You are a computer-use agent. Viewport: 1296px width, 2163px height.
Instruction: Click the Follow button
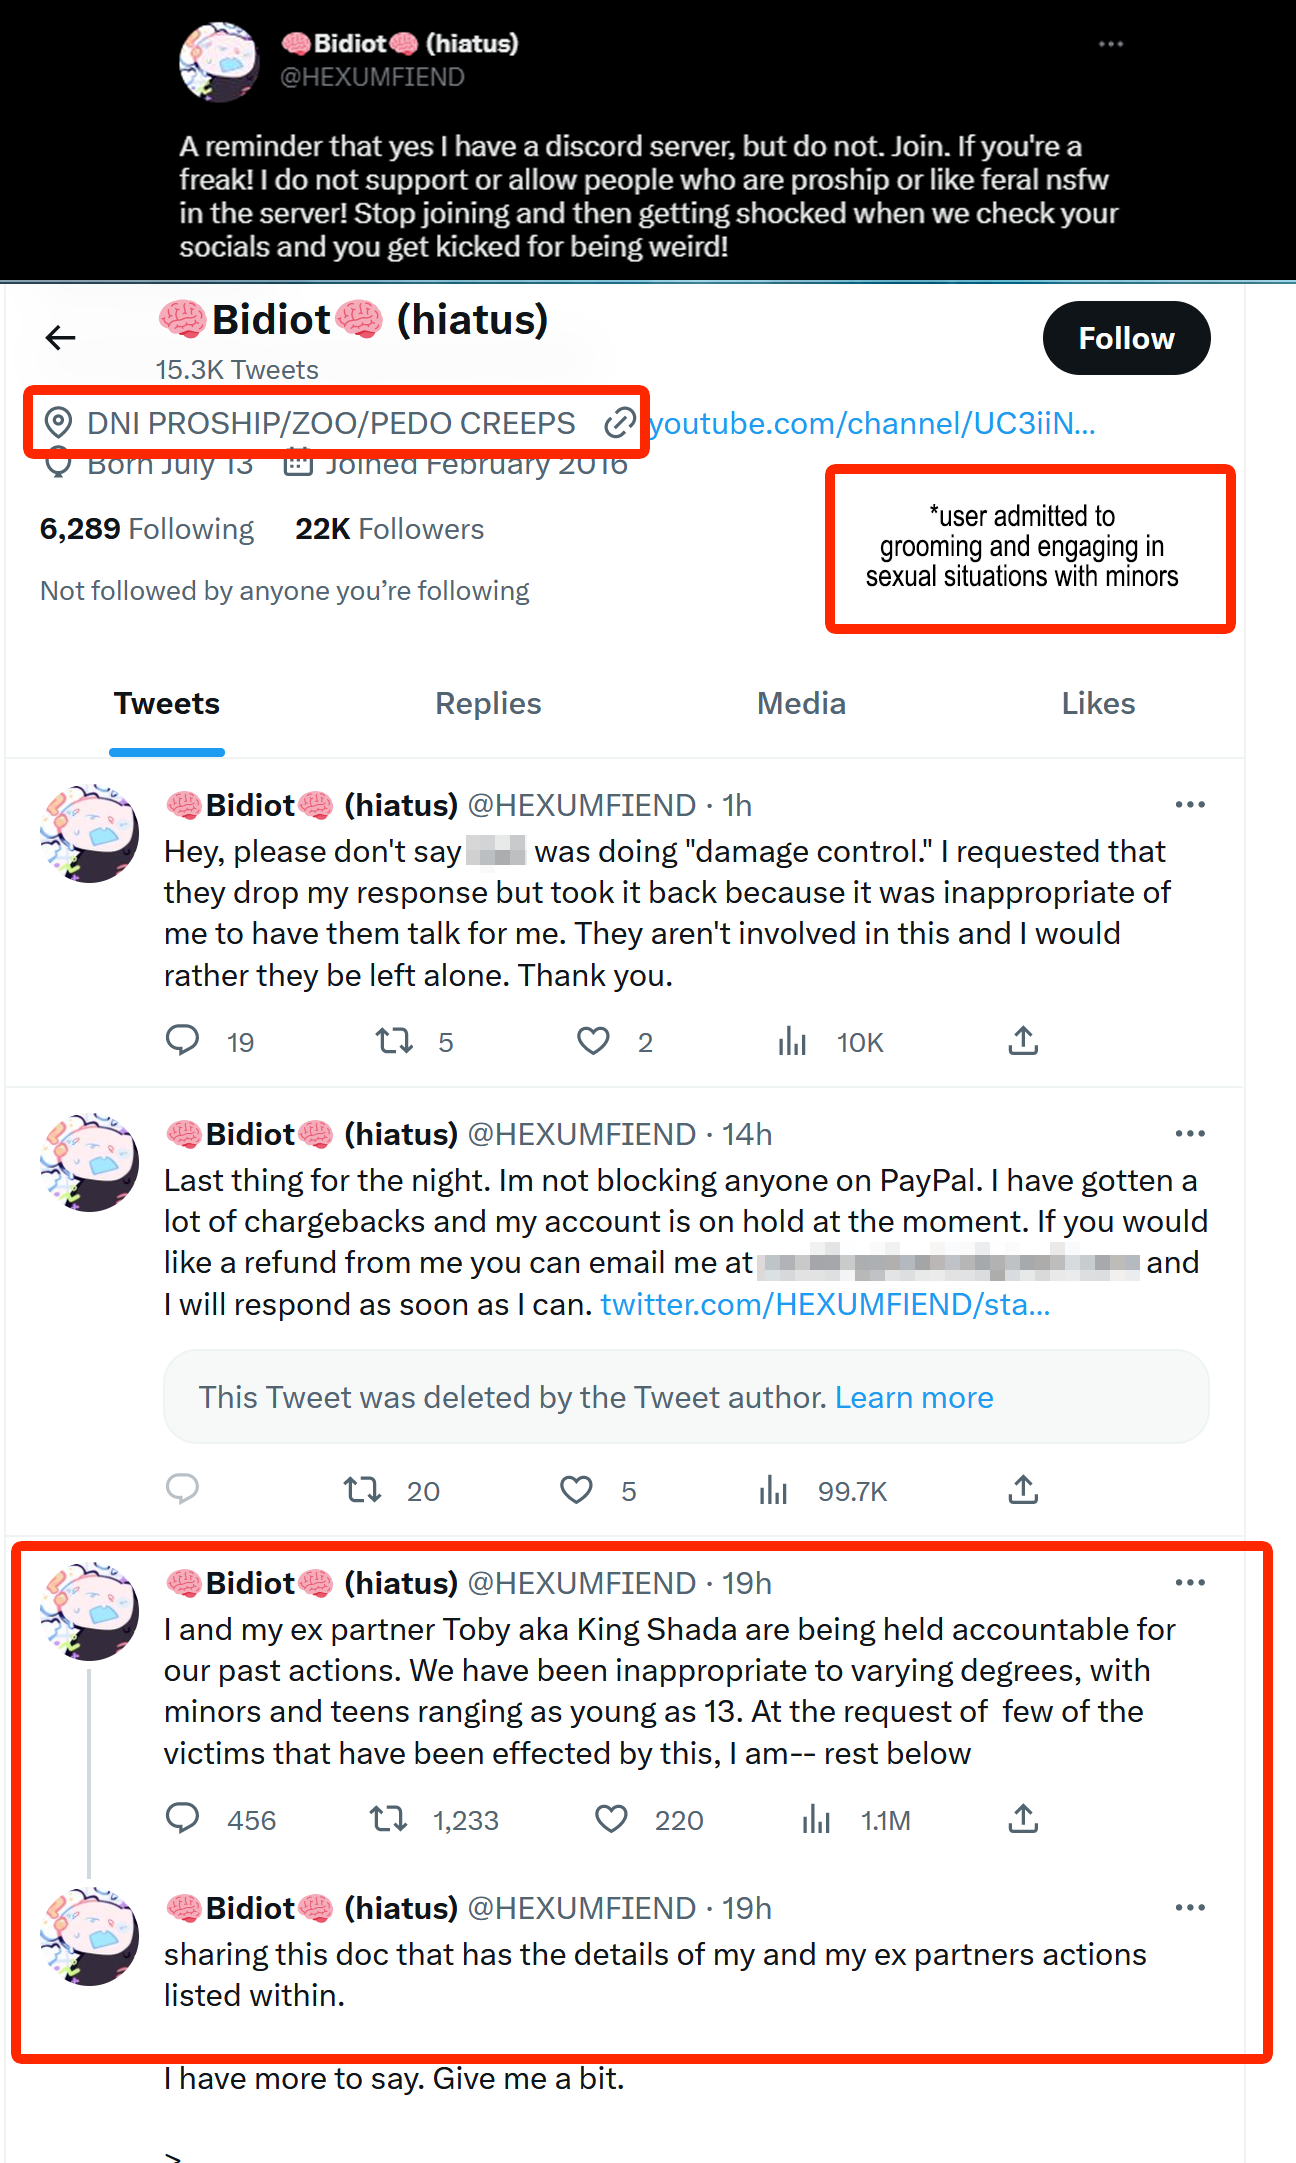click(x=1126, y=338)
